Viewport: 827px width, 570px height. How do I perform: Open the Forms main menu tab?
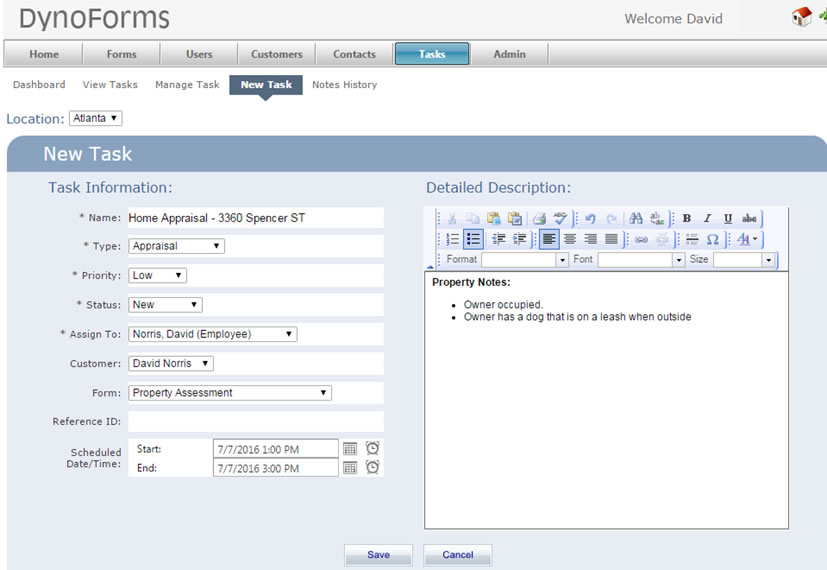(121, 54)
